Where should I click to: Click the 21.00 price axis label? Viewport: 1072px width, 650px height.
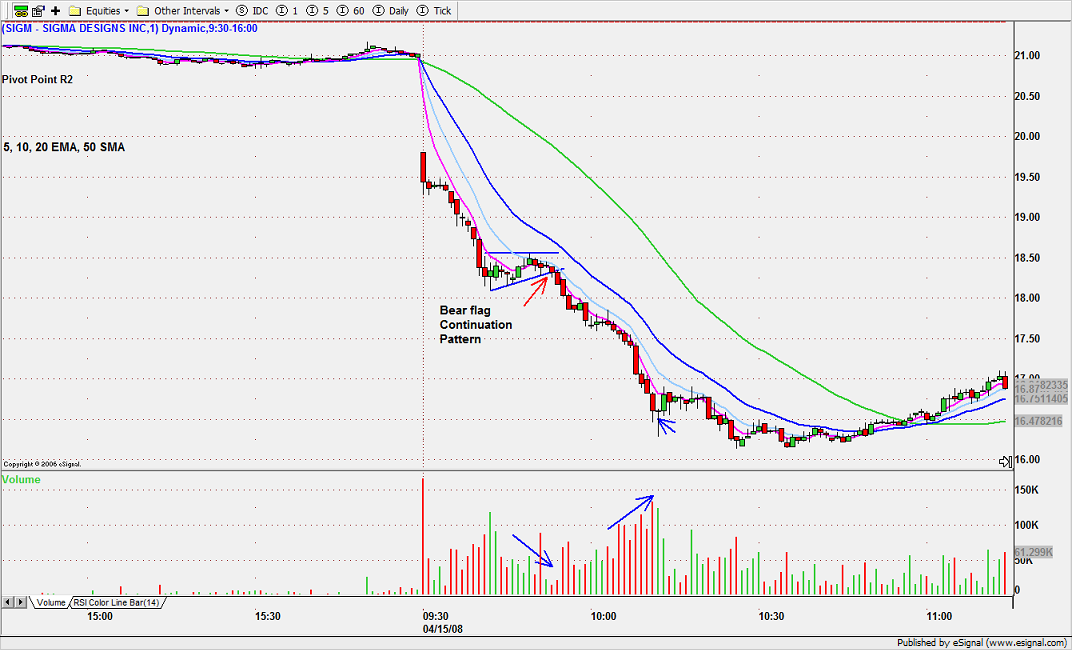1027,55
